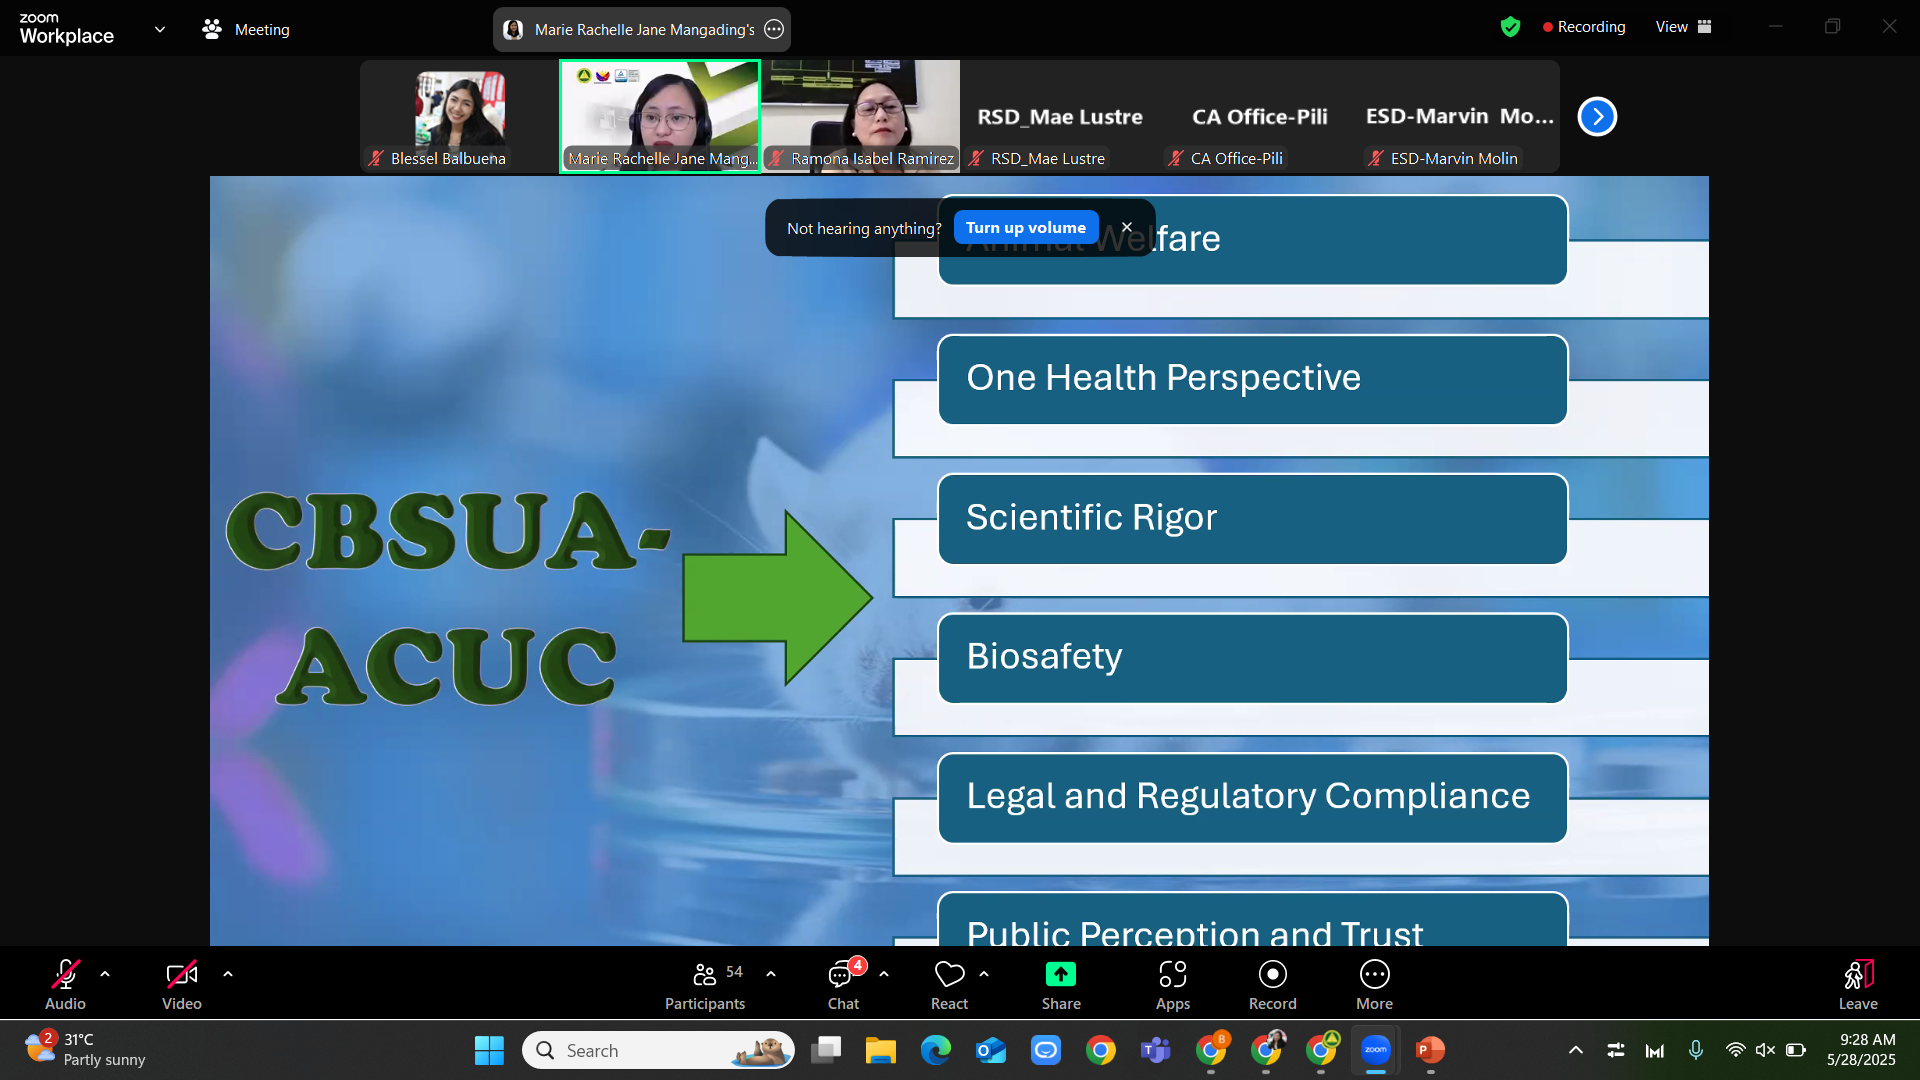Show next participants with blue arrow
Image resolution: width=1920 pixels, height=1080 pixels.
click(x=1597, y=117)
